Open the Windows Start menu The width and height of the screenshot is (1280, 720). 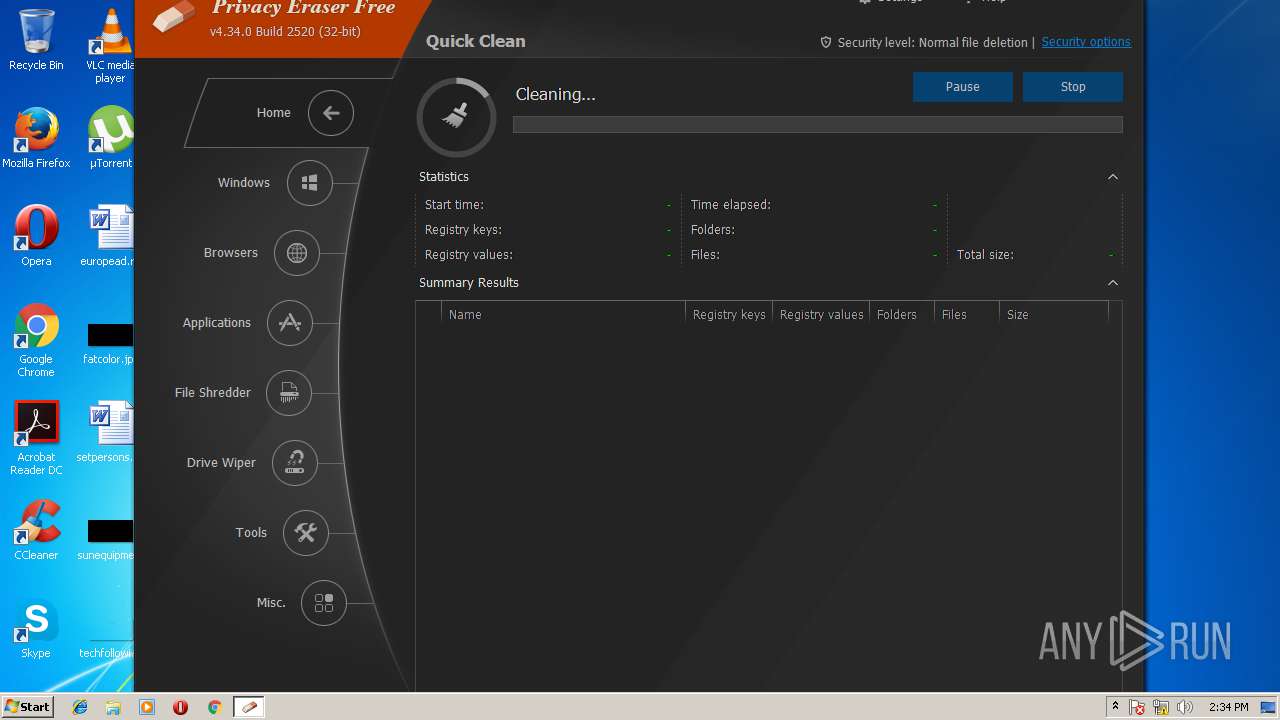[28, 706]
